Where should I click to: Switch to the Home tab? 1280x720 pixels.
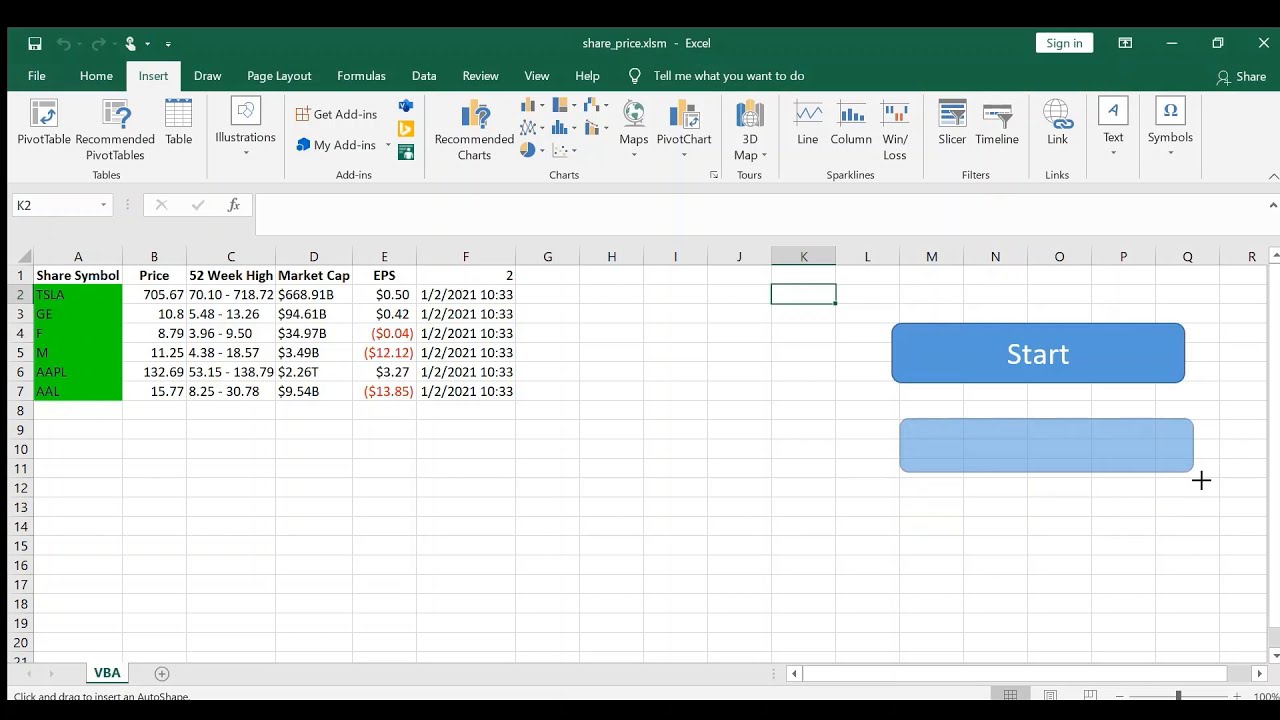click(96, 76)
